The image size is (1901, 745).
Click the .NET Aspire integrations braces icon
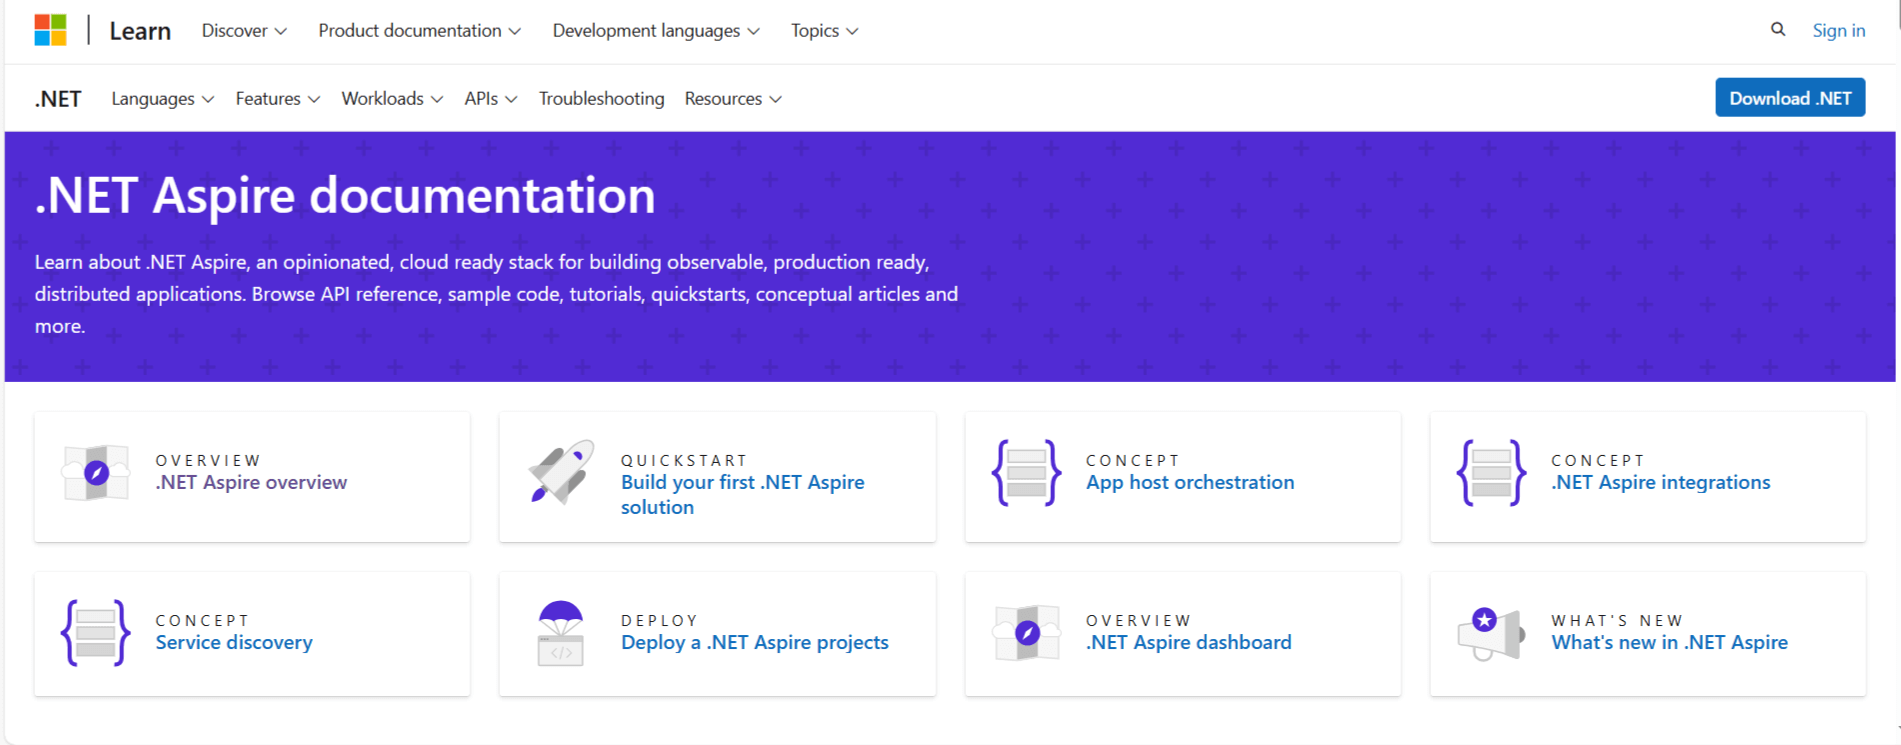tap(1491, 472)
